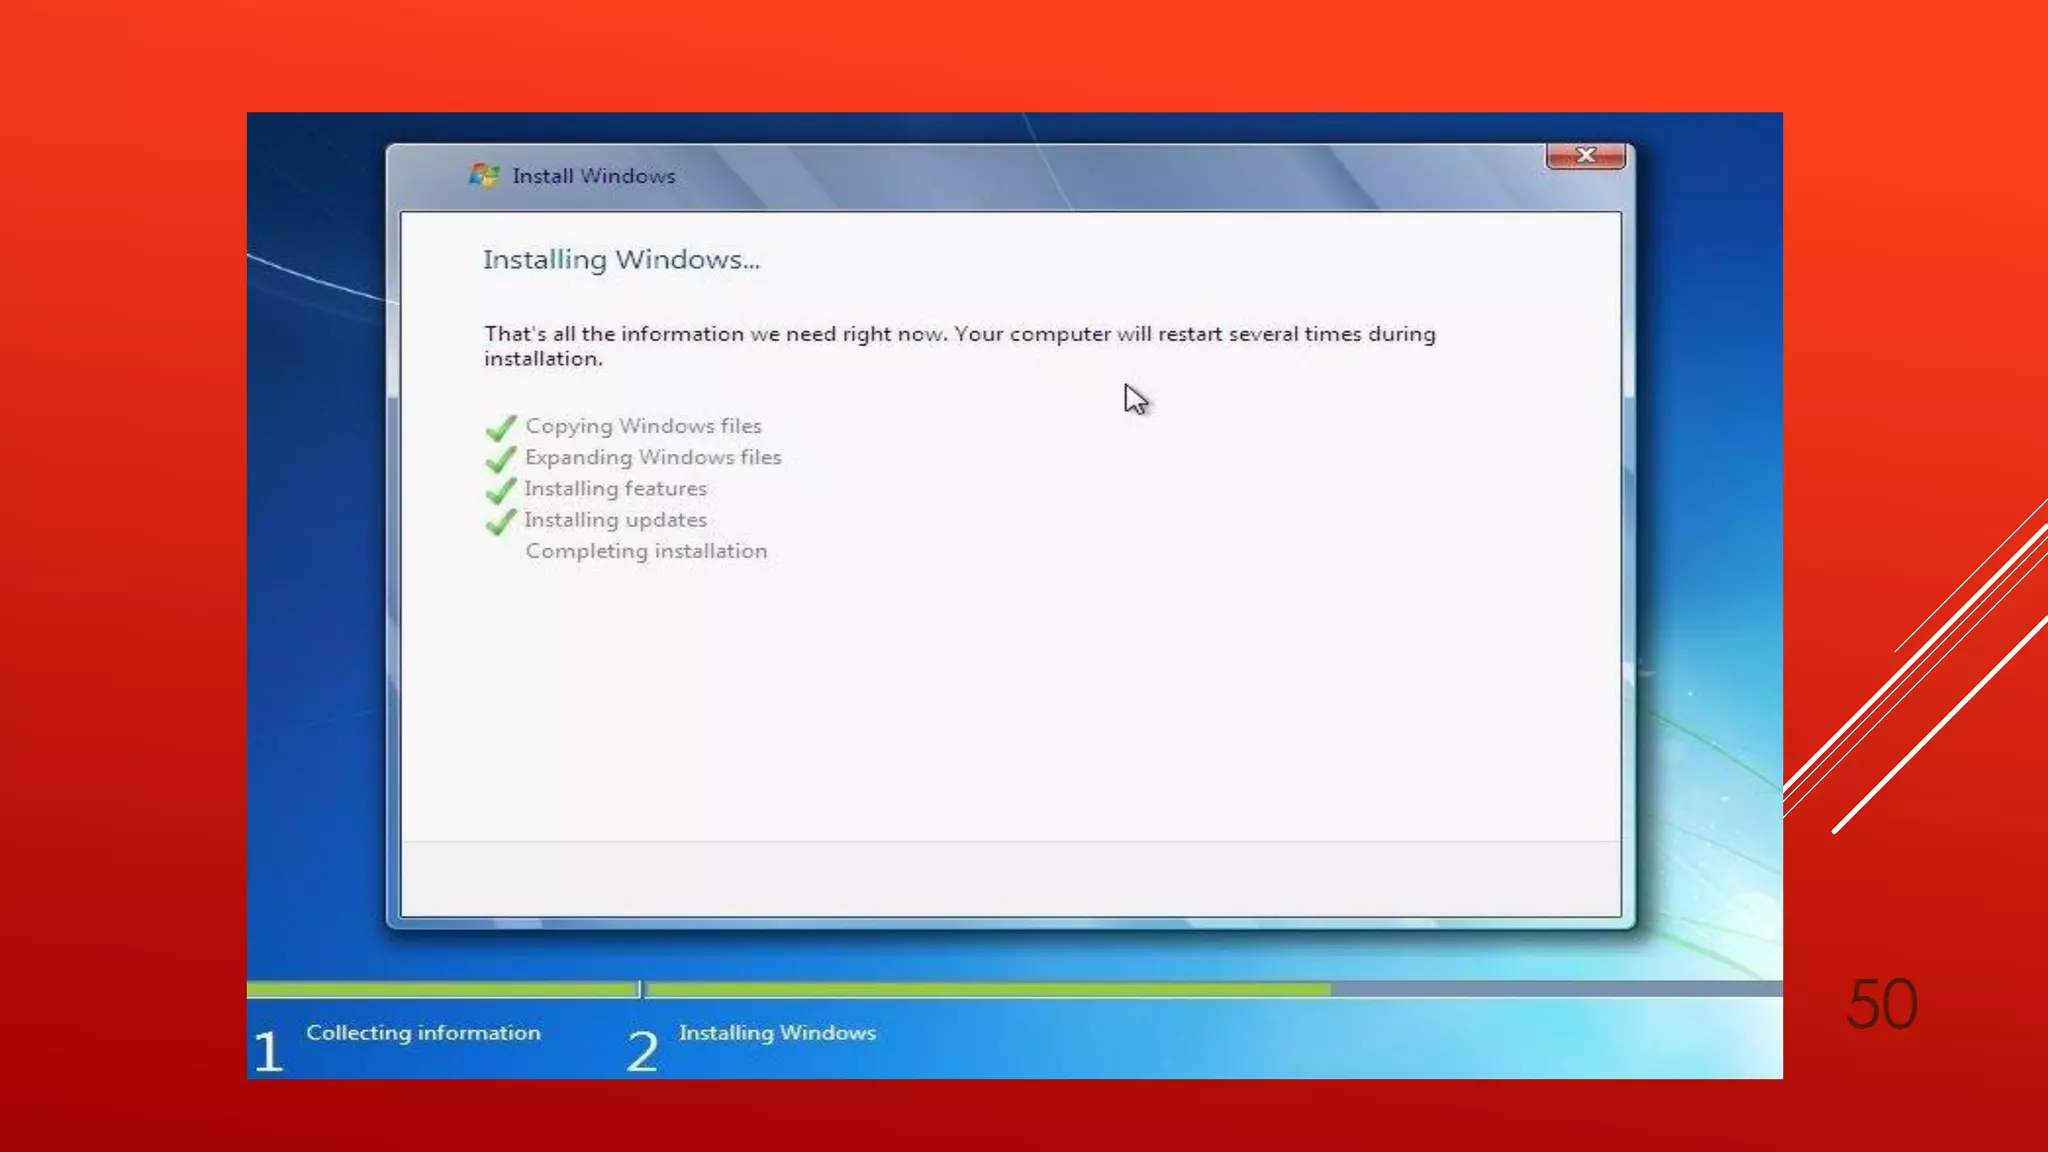Screen dimensions: 2048x1152
Task: Click the Installing Windows green progress bar
Action: (988, 989)
